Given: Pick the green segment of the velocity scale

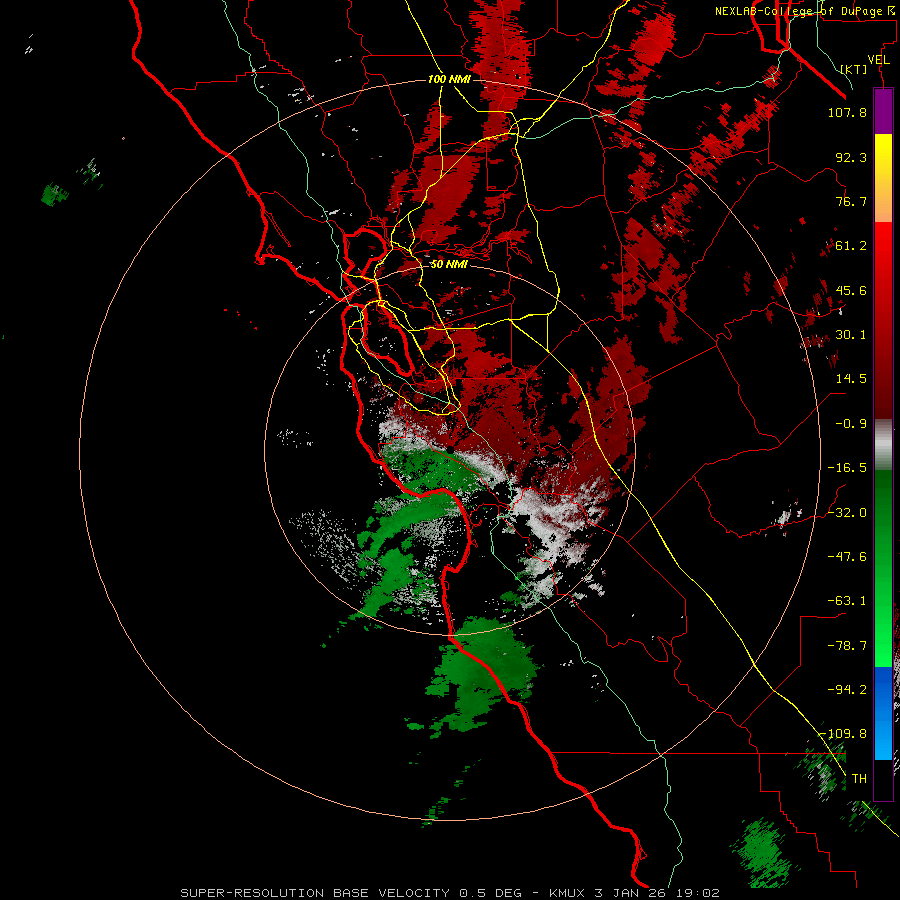Looking at the screenshot, I should [883, 568].
